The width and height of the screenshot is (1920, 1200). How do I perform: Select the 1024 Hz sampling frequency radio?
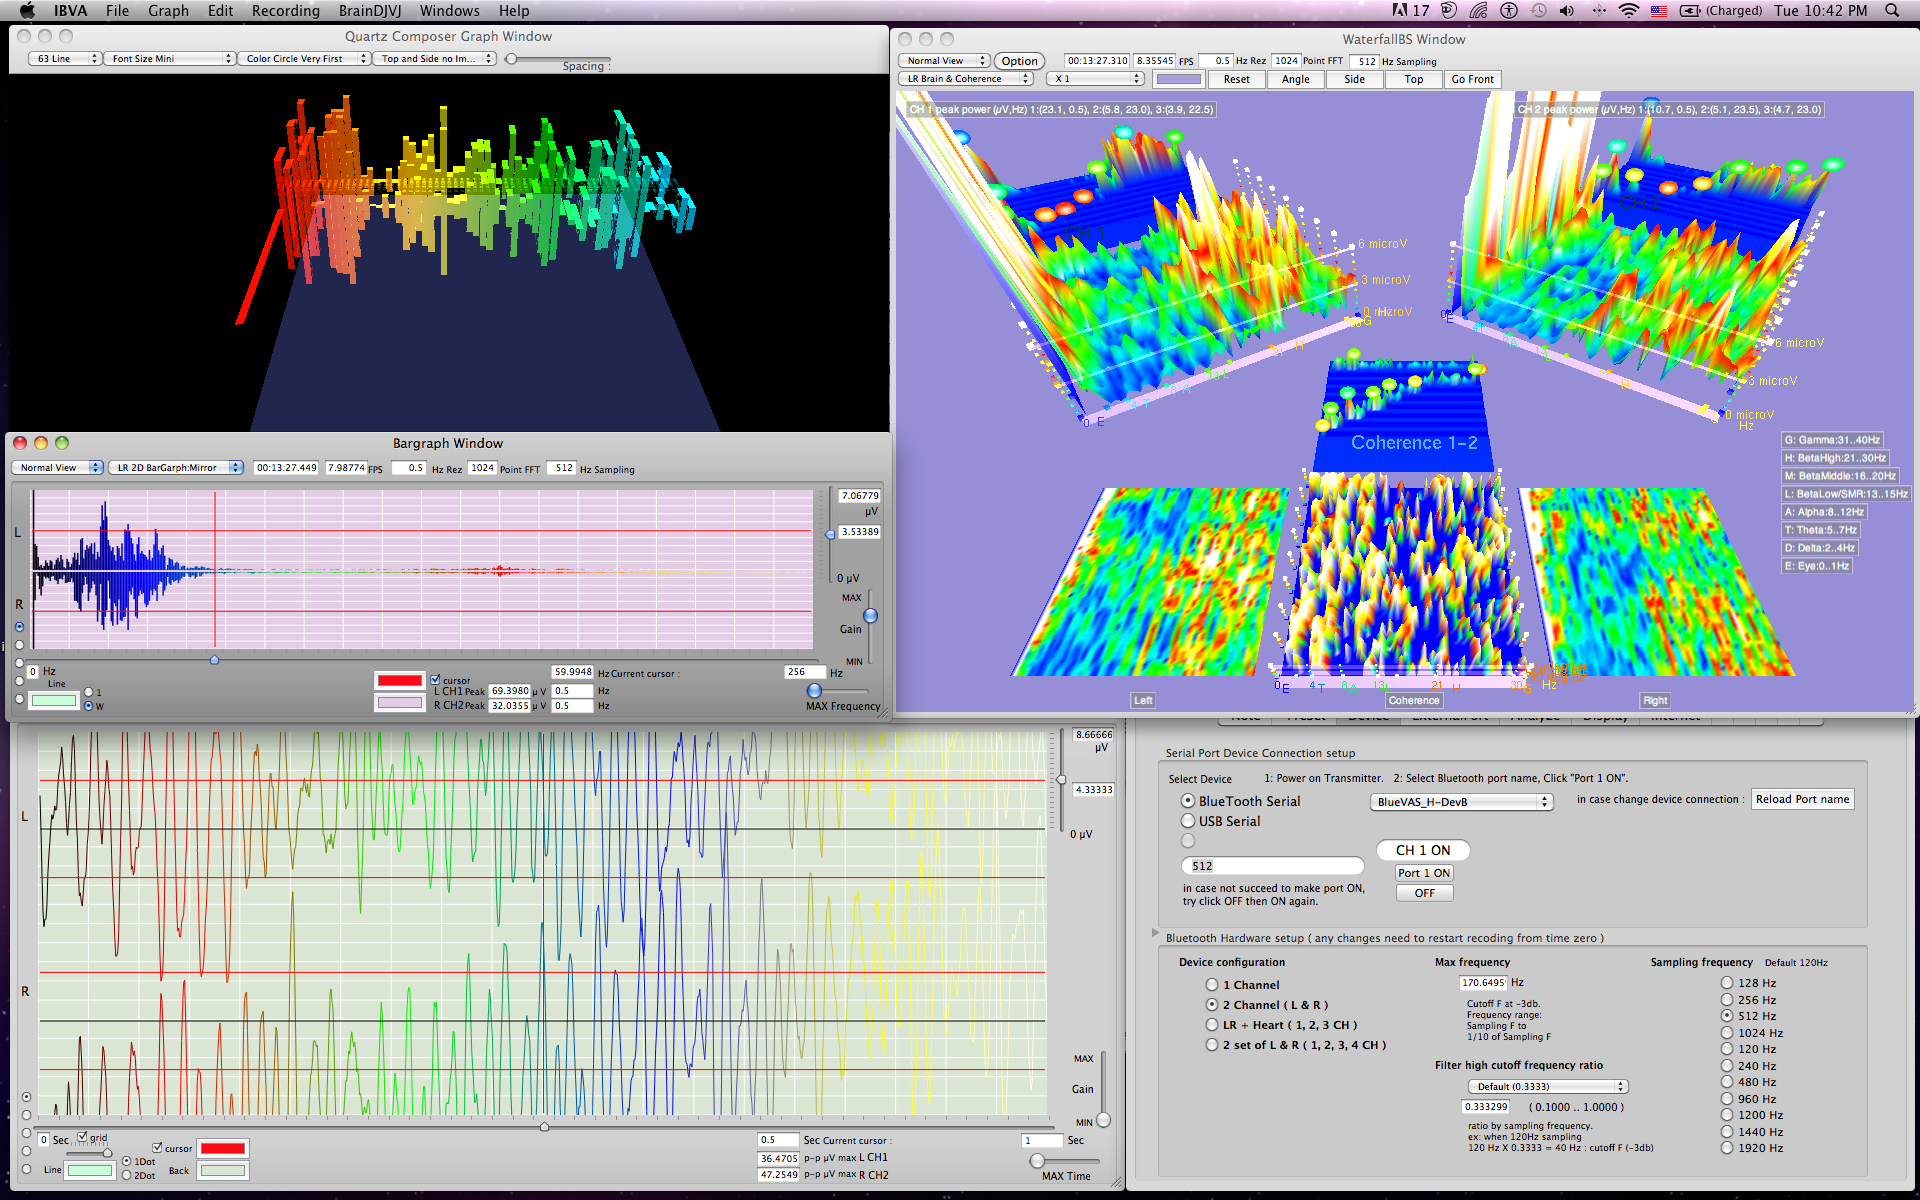tap(1727, 1033)
